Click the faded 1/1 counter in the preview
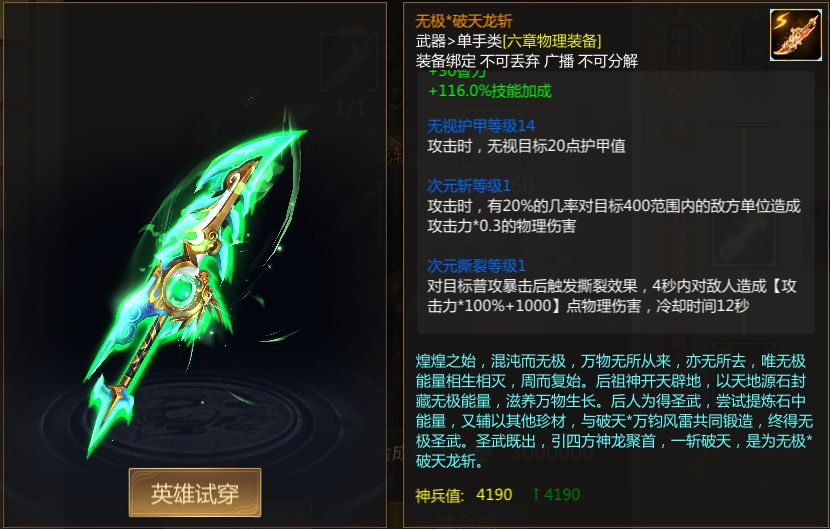830x529 pixels. pos(350,109)
